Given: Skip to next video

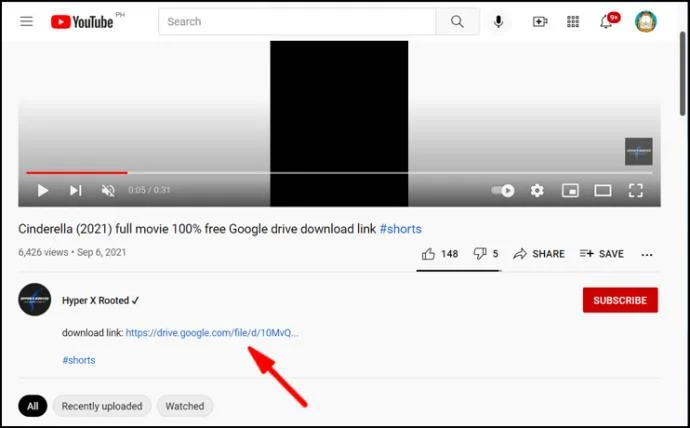Looking at the screenshot, I should tap(76, 190).
